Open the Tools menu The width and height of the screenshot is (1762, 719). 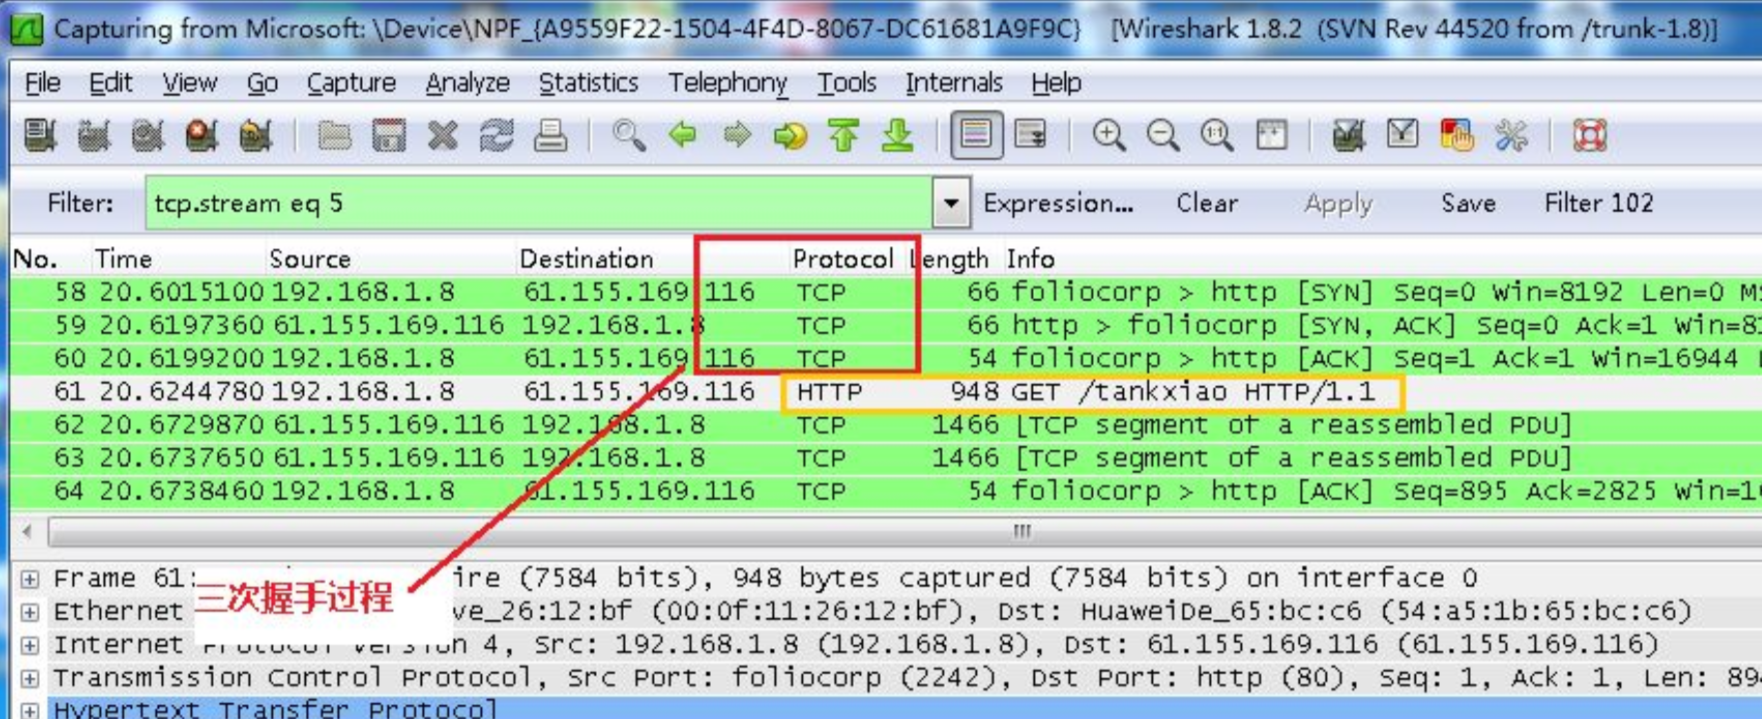click(x=846, y=83)
